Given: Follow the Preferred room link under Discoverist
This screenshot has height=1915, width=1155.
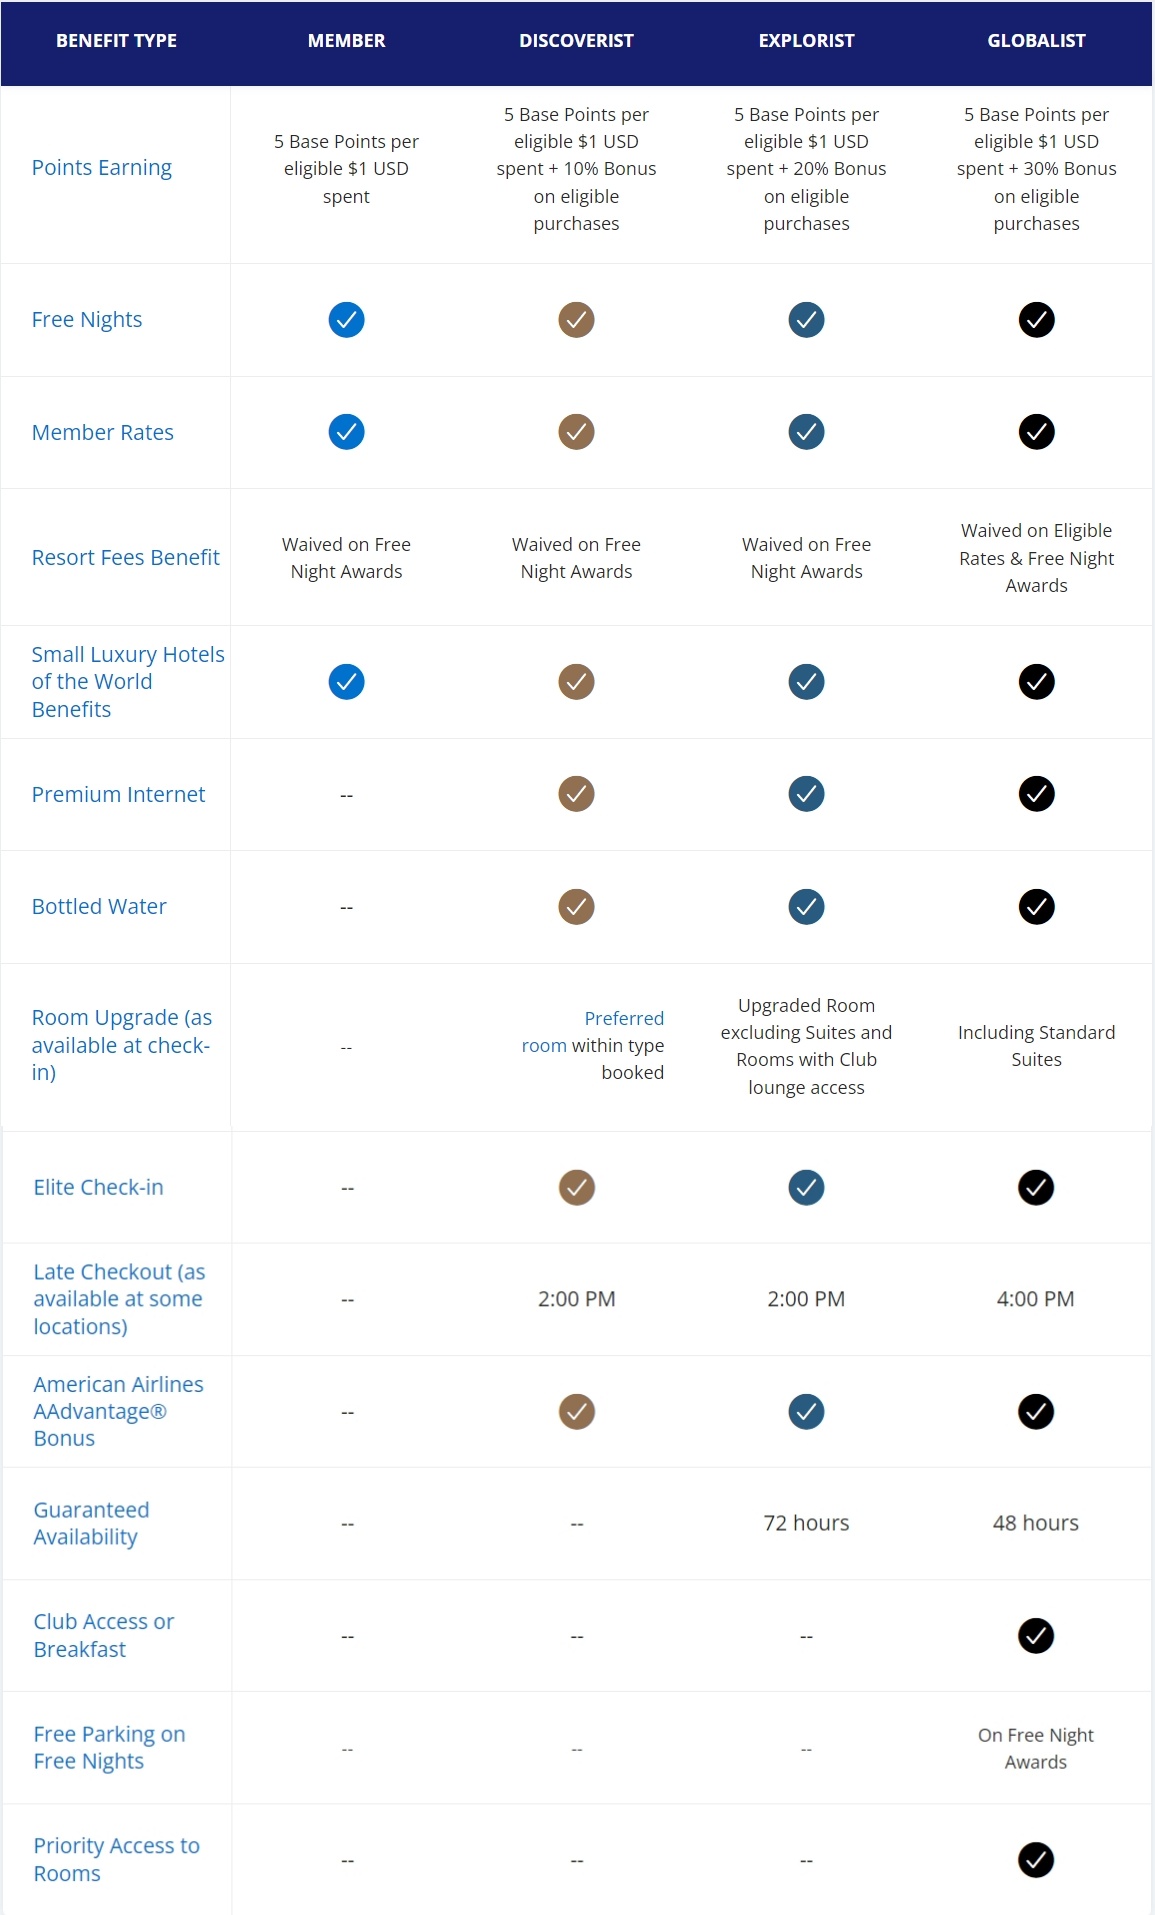Looking at the screenshot, I should point(593,1032).
